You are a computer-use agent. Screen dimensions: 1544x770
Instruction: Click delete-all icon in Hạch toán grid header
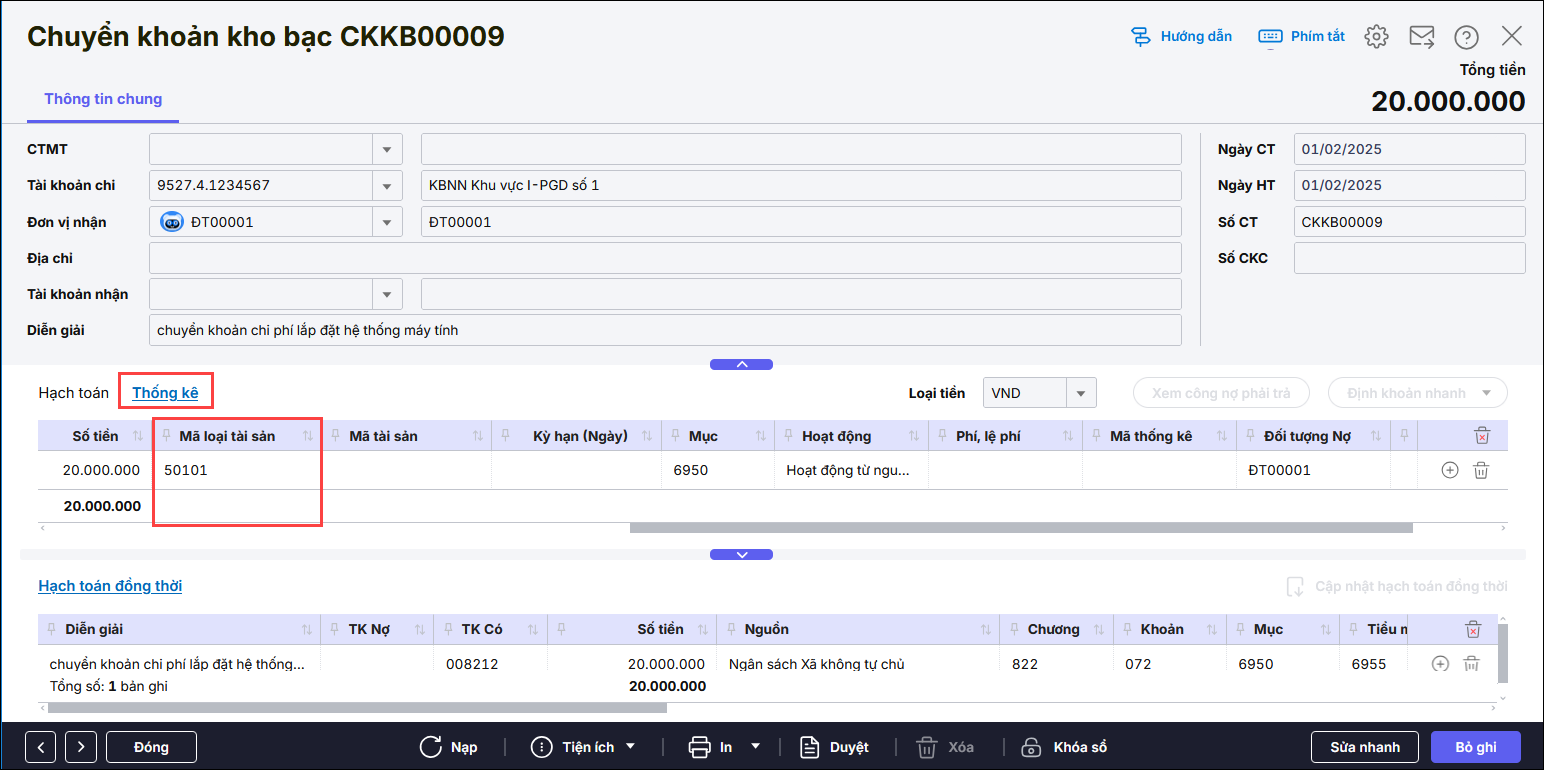[1481, 435]
